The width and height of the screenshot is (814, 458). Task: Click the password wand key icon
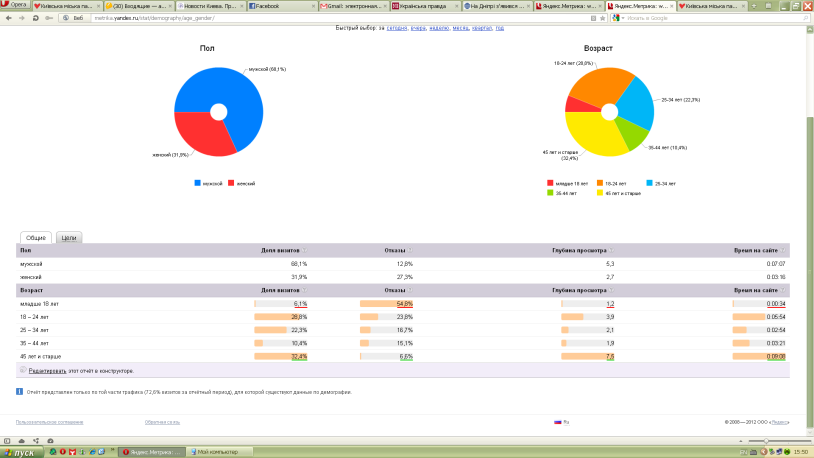(x=49, y=18)
